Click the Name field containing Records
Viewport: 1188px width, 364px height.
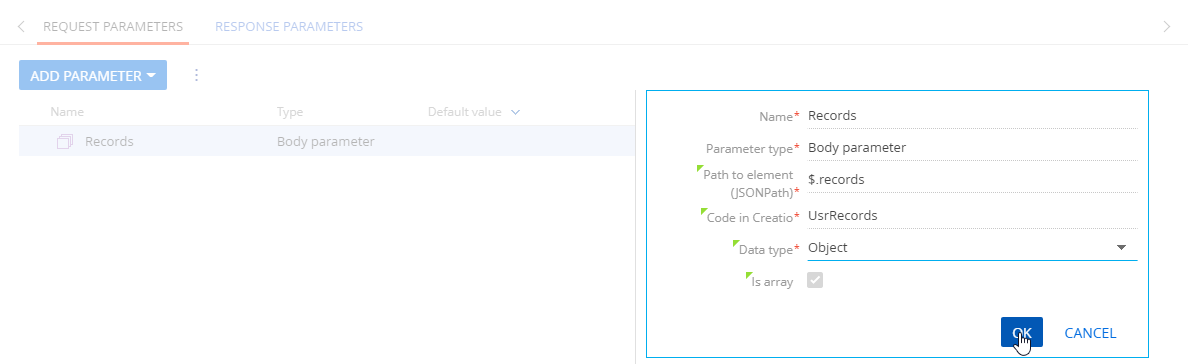972,117
